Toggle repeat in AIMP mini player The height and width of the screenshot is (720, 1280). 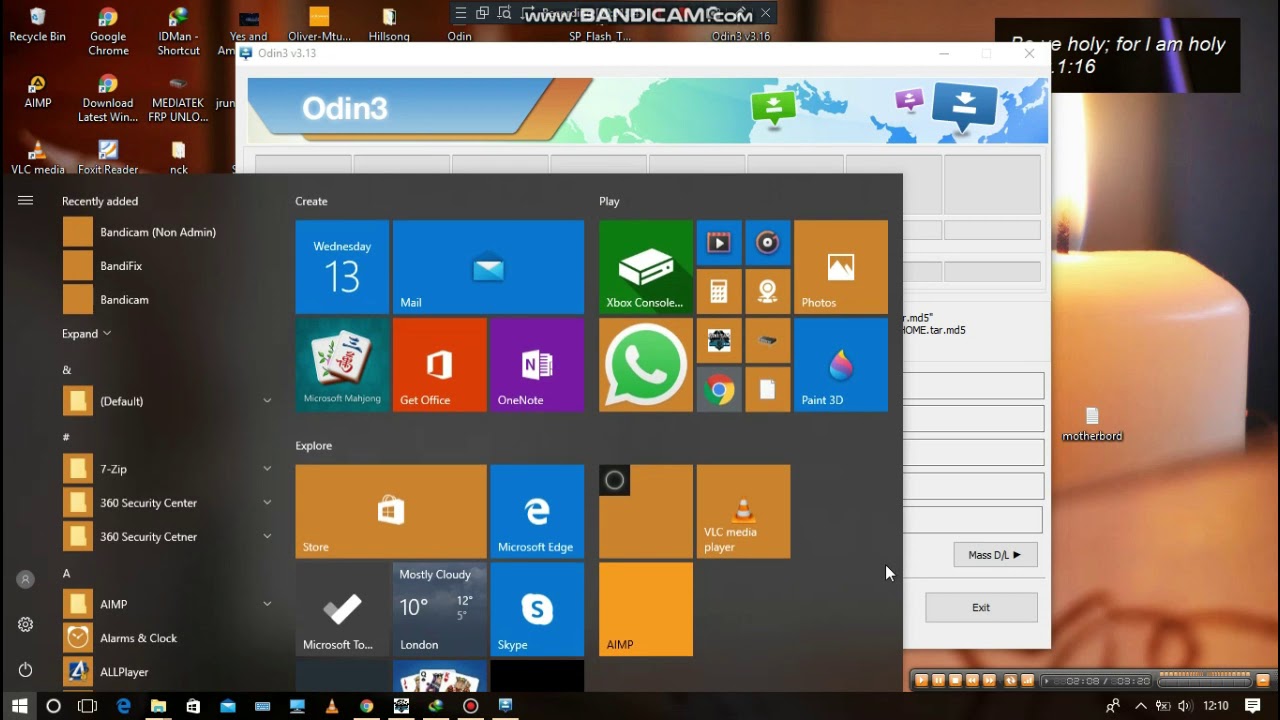1010,681
